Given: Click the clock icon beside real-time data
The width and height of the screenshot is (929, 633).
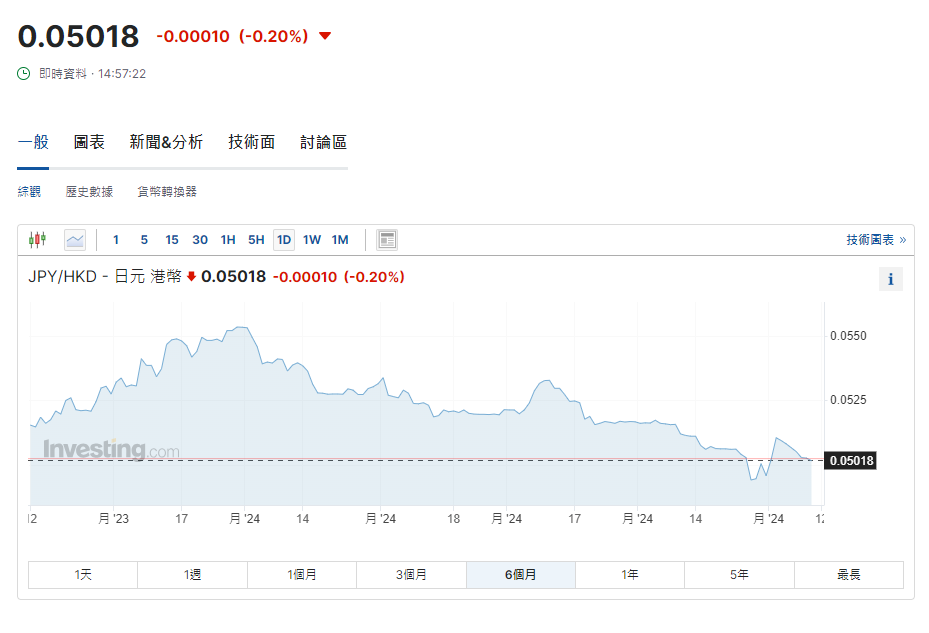Looking at the screenshot, I should pos(25,74).
